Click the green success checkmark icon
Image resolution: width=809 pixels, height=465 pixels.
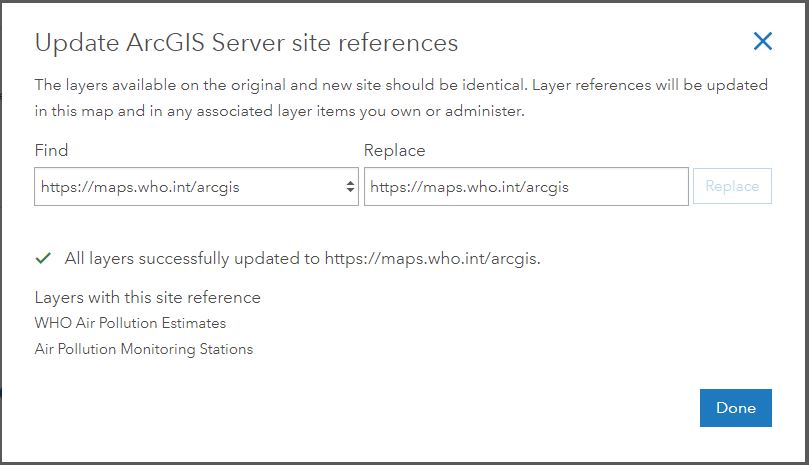click(x=43, y=258)
